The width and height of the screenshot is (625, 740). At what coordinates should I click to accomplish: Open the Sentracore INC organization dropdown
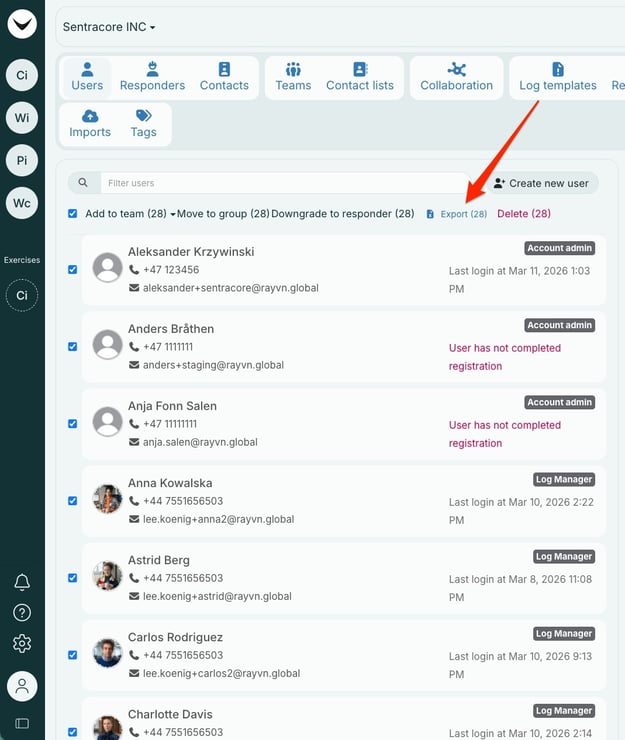[x=110, y=27]
